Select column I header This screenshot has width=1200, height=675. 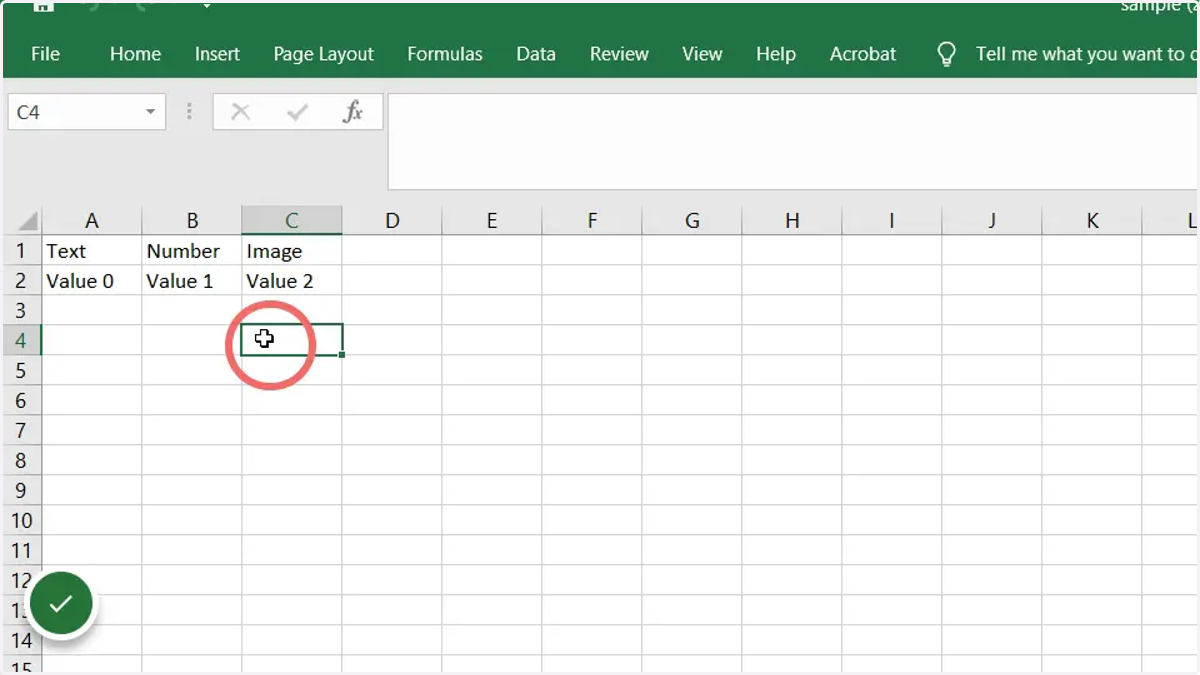tap(892, 221)
